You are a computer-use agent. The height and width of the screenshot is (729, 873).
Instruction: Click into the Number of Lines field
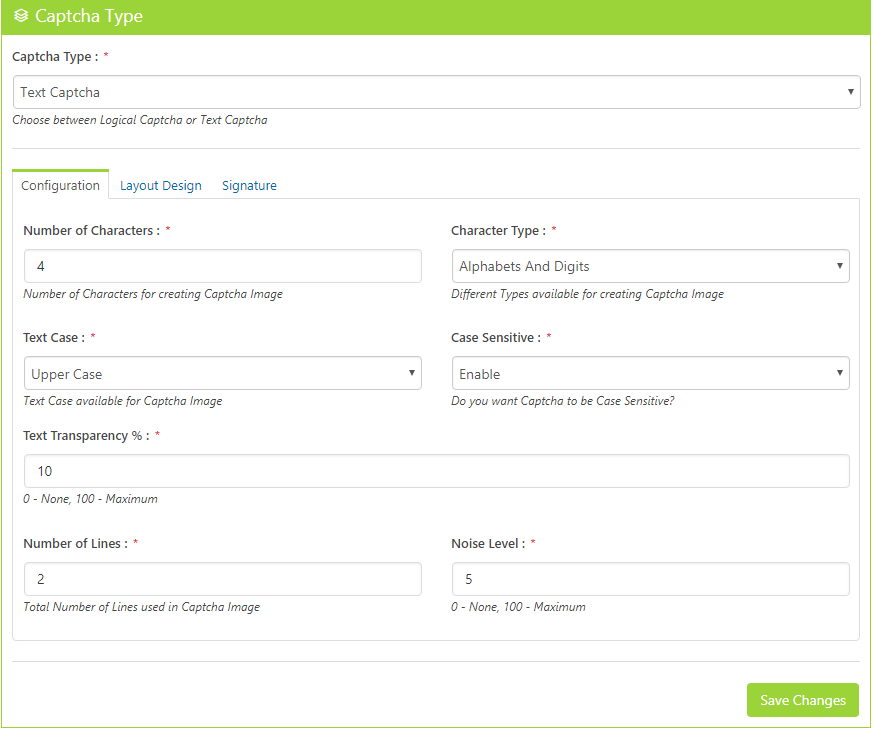(x=222, y=579)
